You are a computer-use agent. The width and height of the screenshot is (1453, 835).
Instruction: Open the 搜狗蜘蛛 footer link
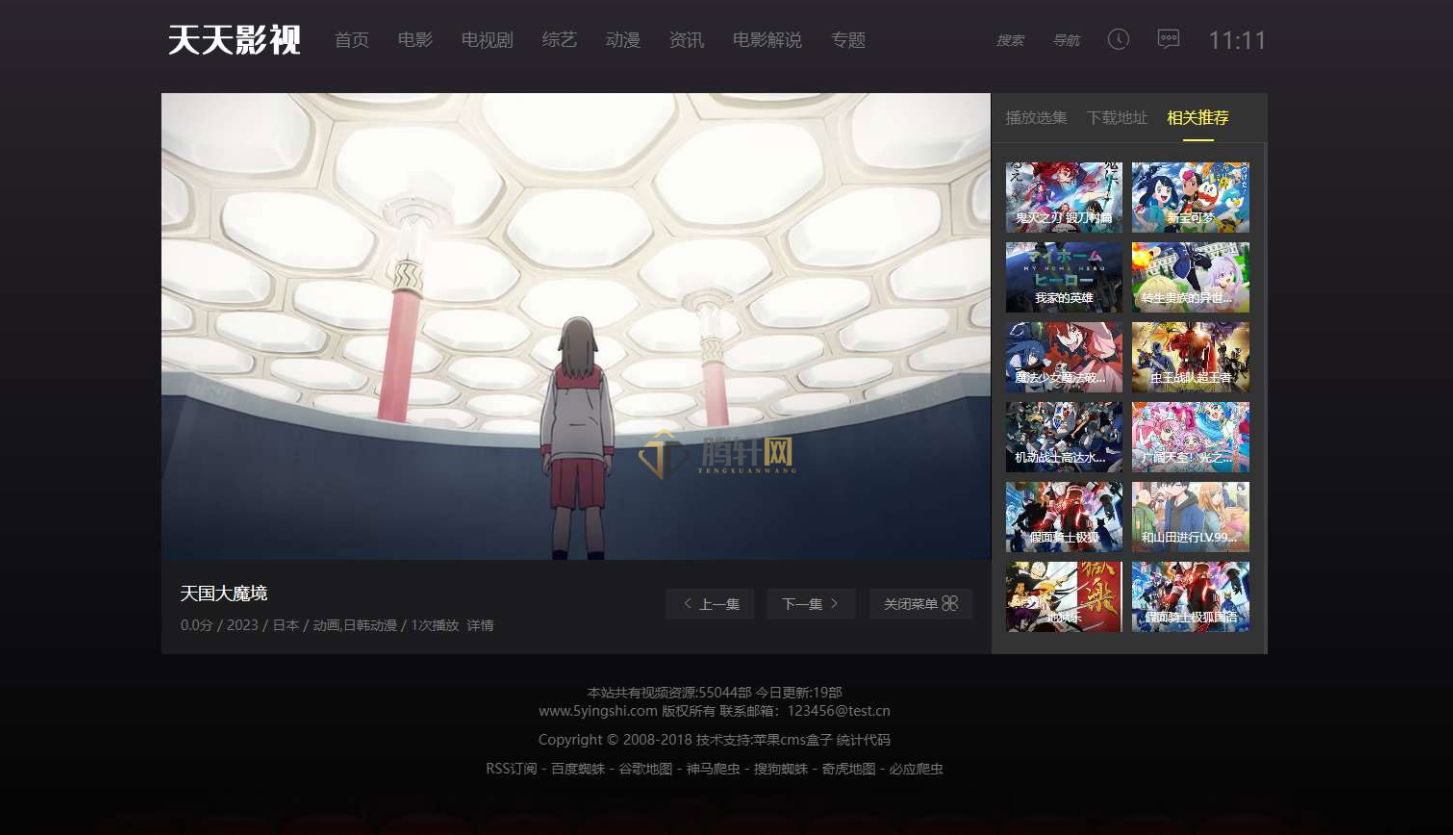coord(781,770)
